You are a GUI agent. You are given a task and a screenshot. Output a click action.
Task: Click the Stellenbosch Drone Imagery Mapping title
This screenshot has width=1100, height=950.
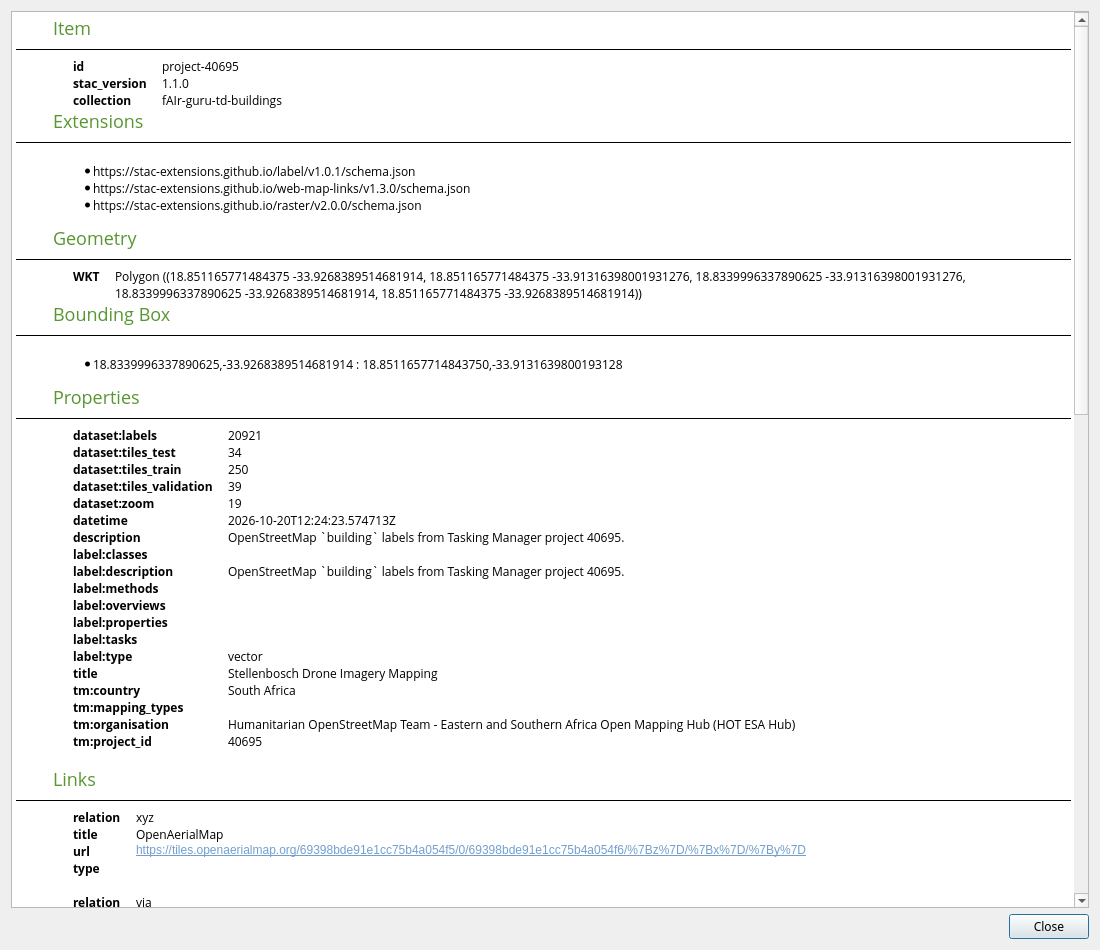pyautogui.click(x=333, y=674)
